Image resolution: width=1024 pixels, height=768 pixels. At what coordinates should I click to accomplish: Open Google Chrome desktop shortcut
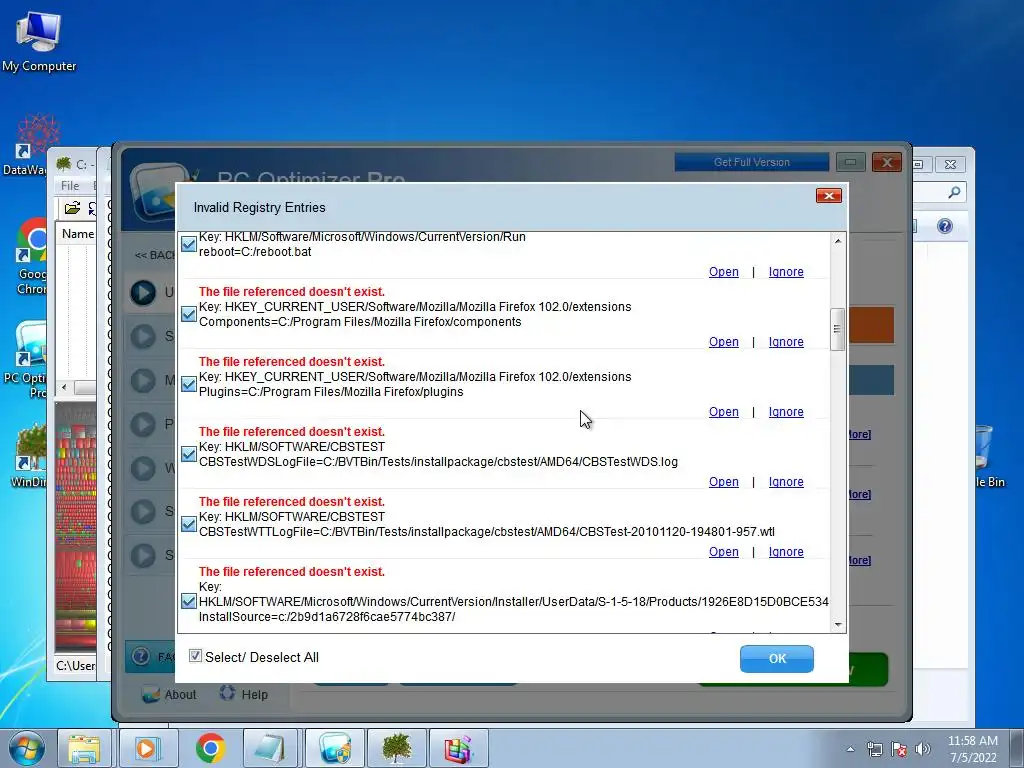(x=31, y=258)
